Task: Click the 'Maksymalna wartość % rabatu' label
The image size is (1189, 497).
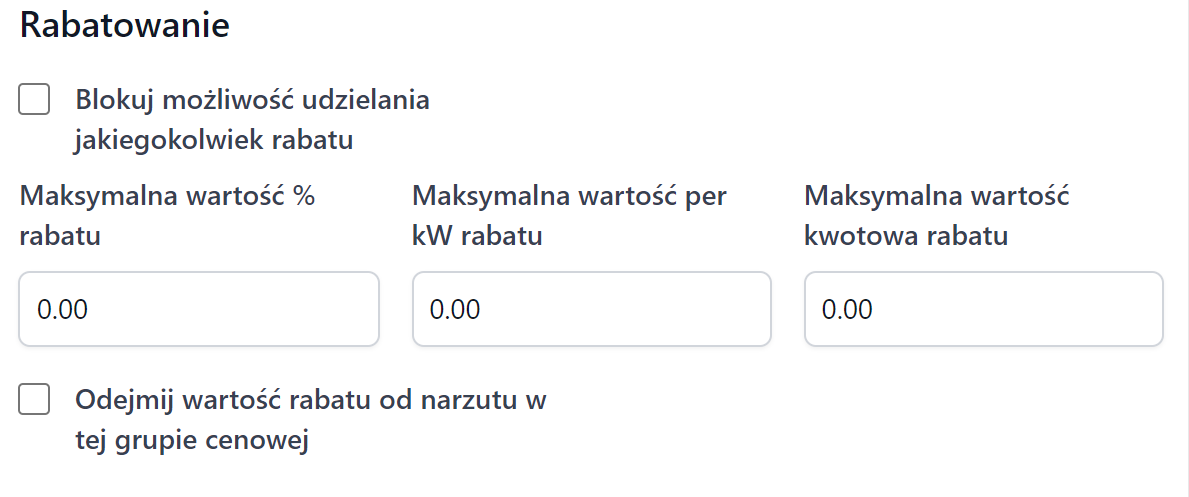Action: [167, 196]
